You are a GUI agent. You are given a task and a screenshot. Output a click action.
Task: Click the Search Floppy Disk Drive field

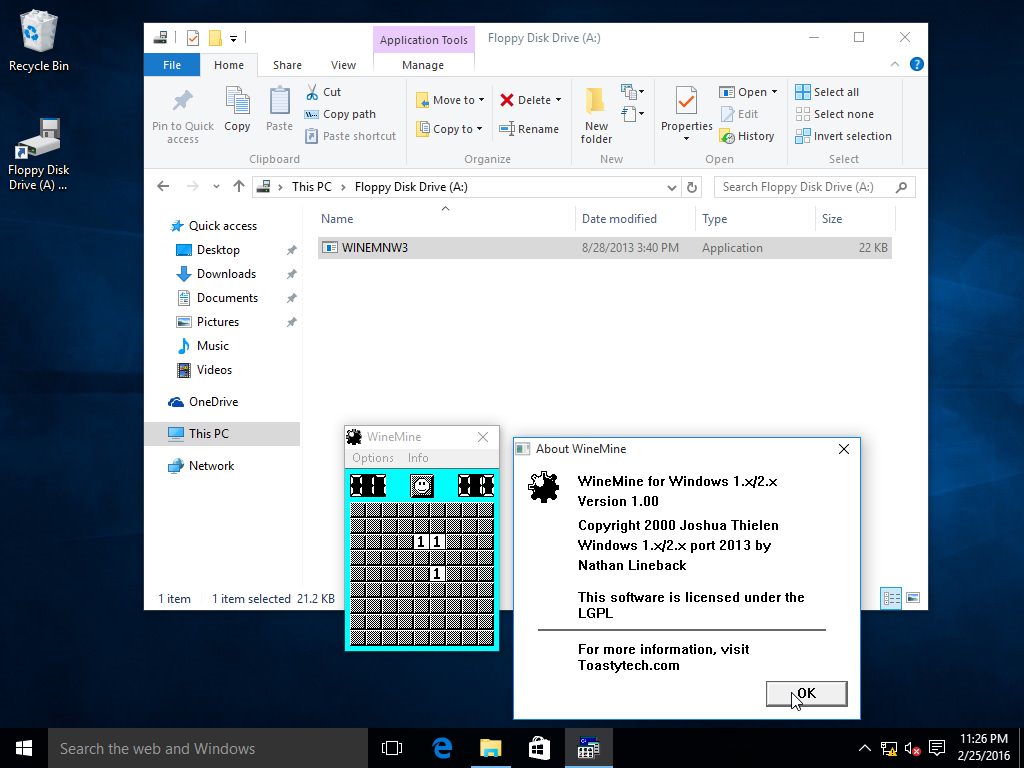click(814, 187)
